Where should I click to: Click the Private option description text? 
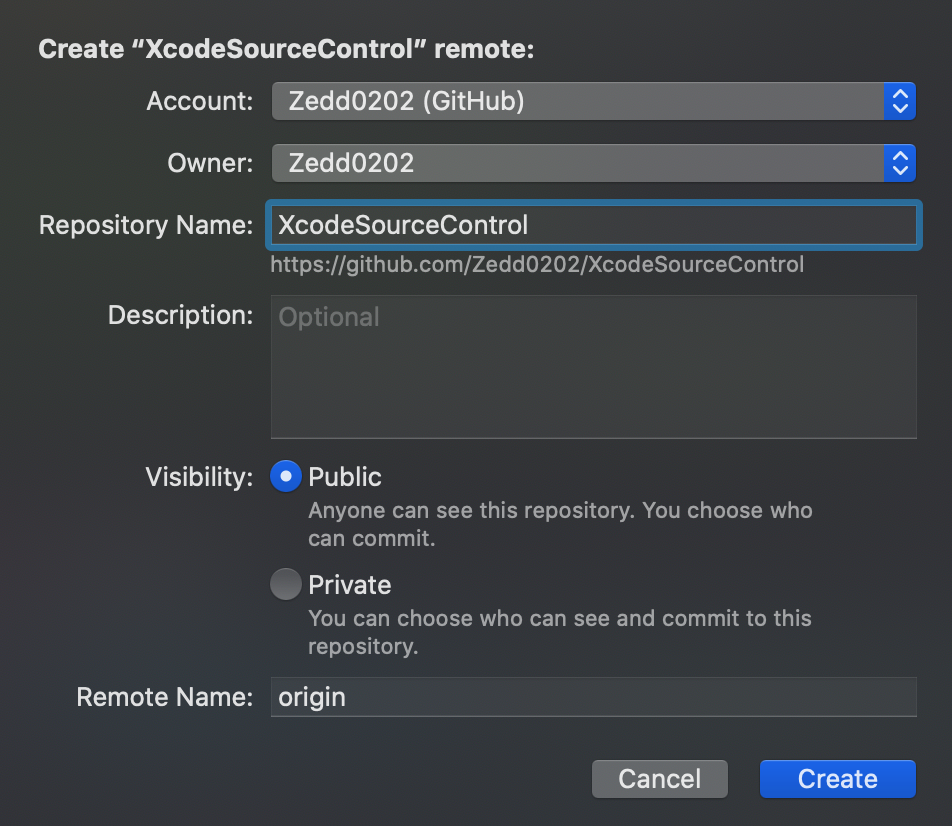560,632
